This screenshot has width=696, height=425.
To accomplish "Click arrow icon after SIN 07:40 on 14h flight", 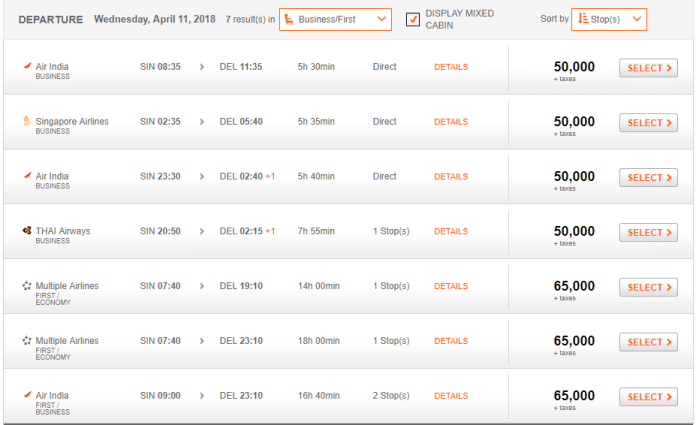I will [x=202, y=286].
